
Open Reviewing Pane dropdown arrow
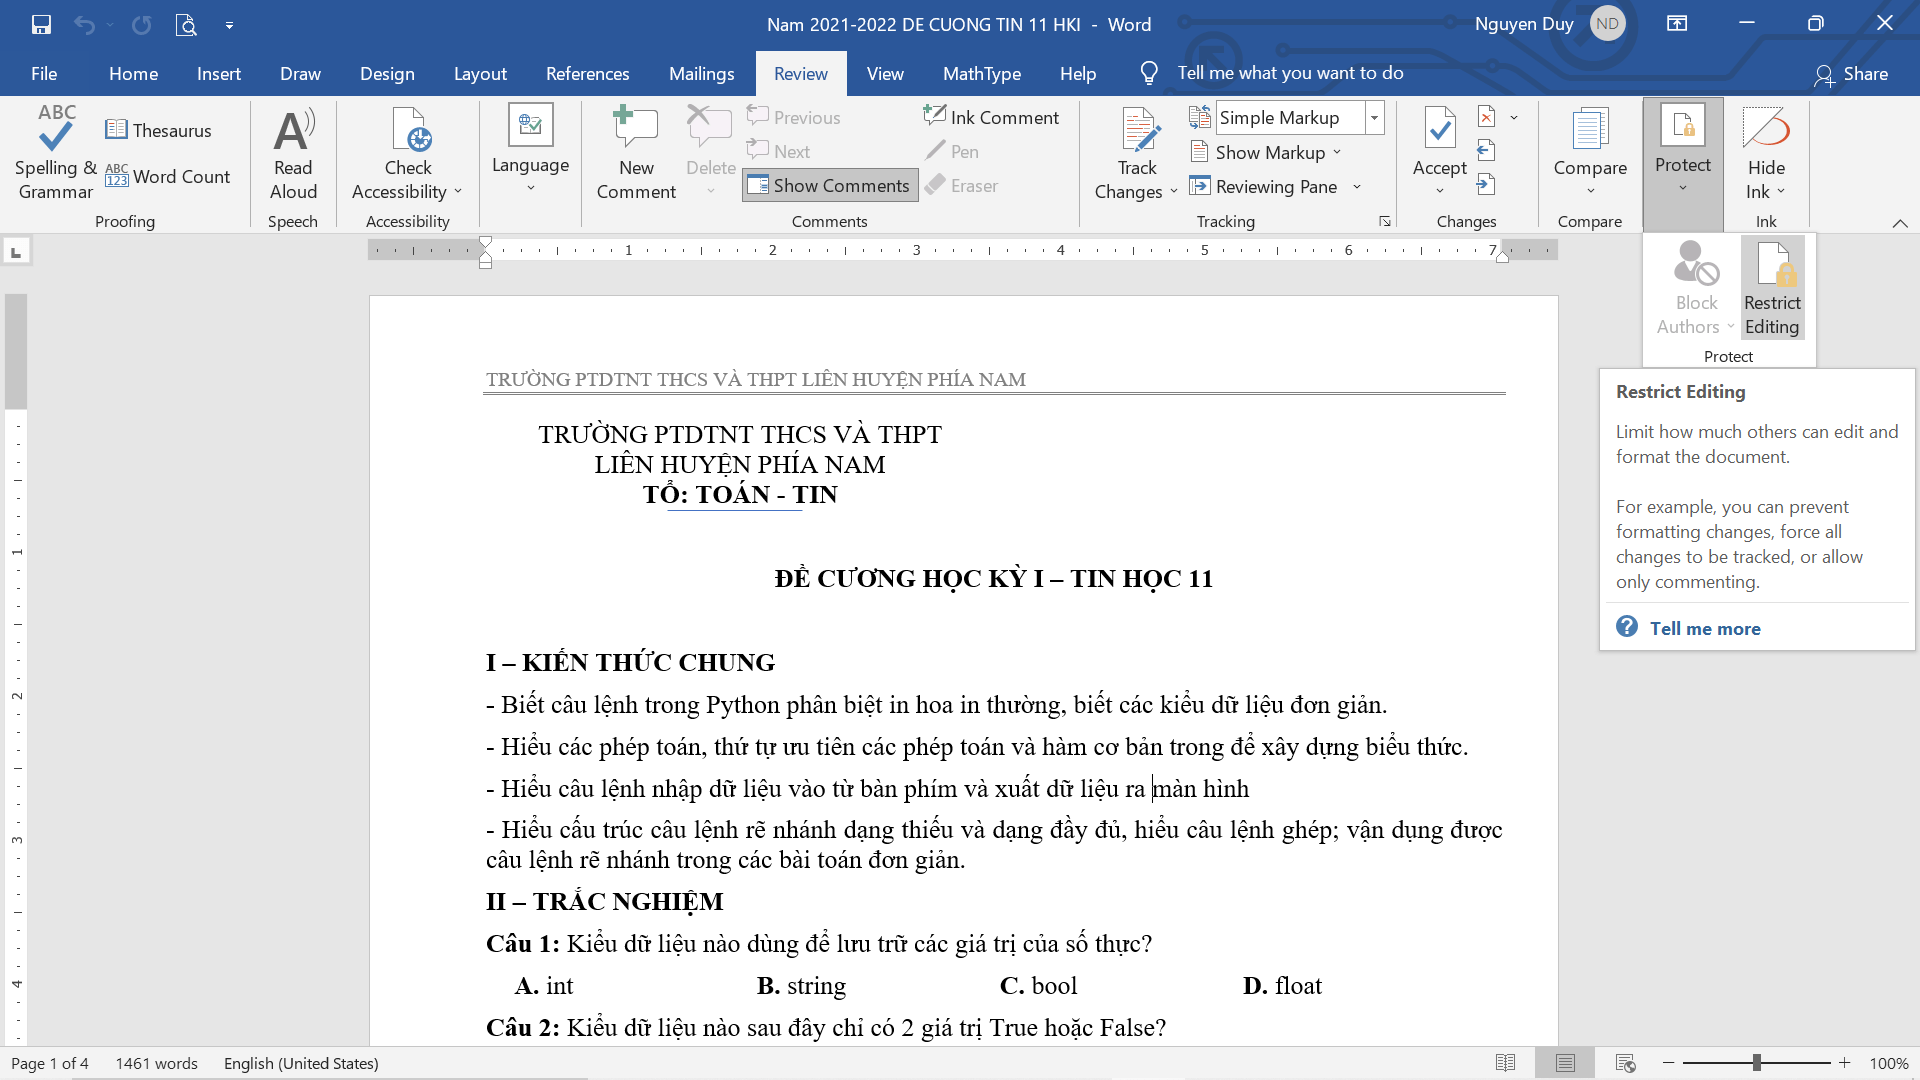click(x=1357, y=187)
